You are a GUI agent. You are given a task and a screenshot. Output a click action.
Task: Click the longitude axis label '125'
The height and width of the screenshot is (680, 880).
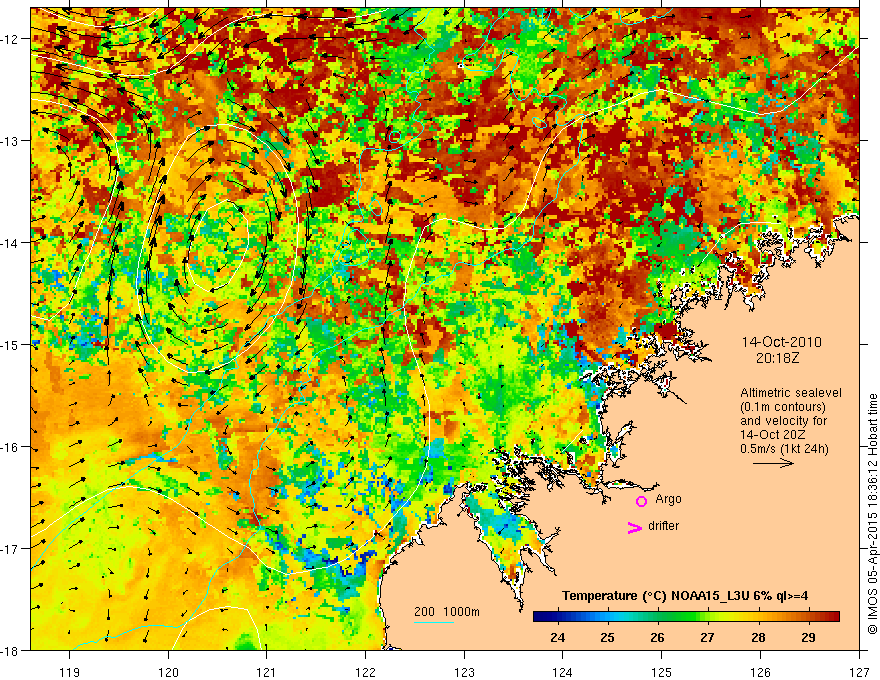(x=662, y=672)
